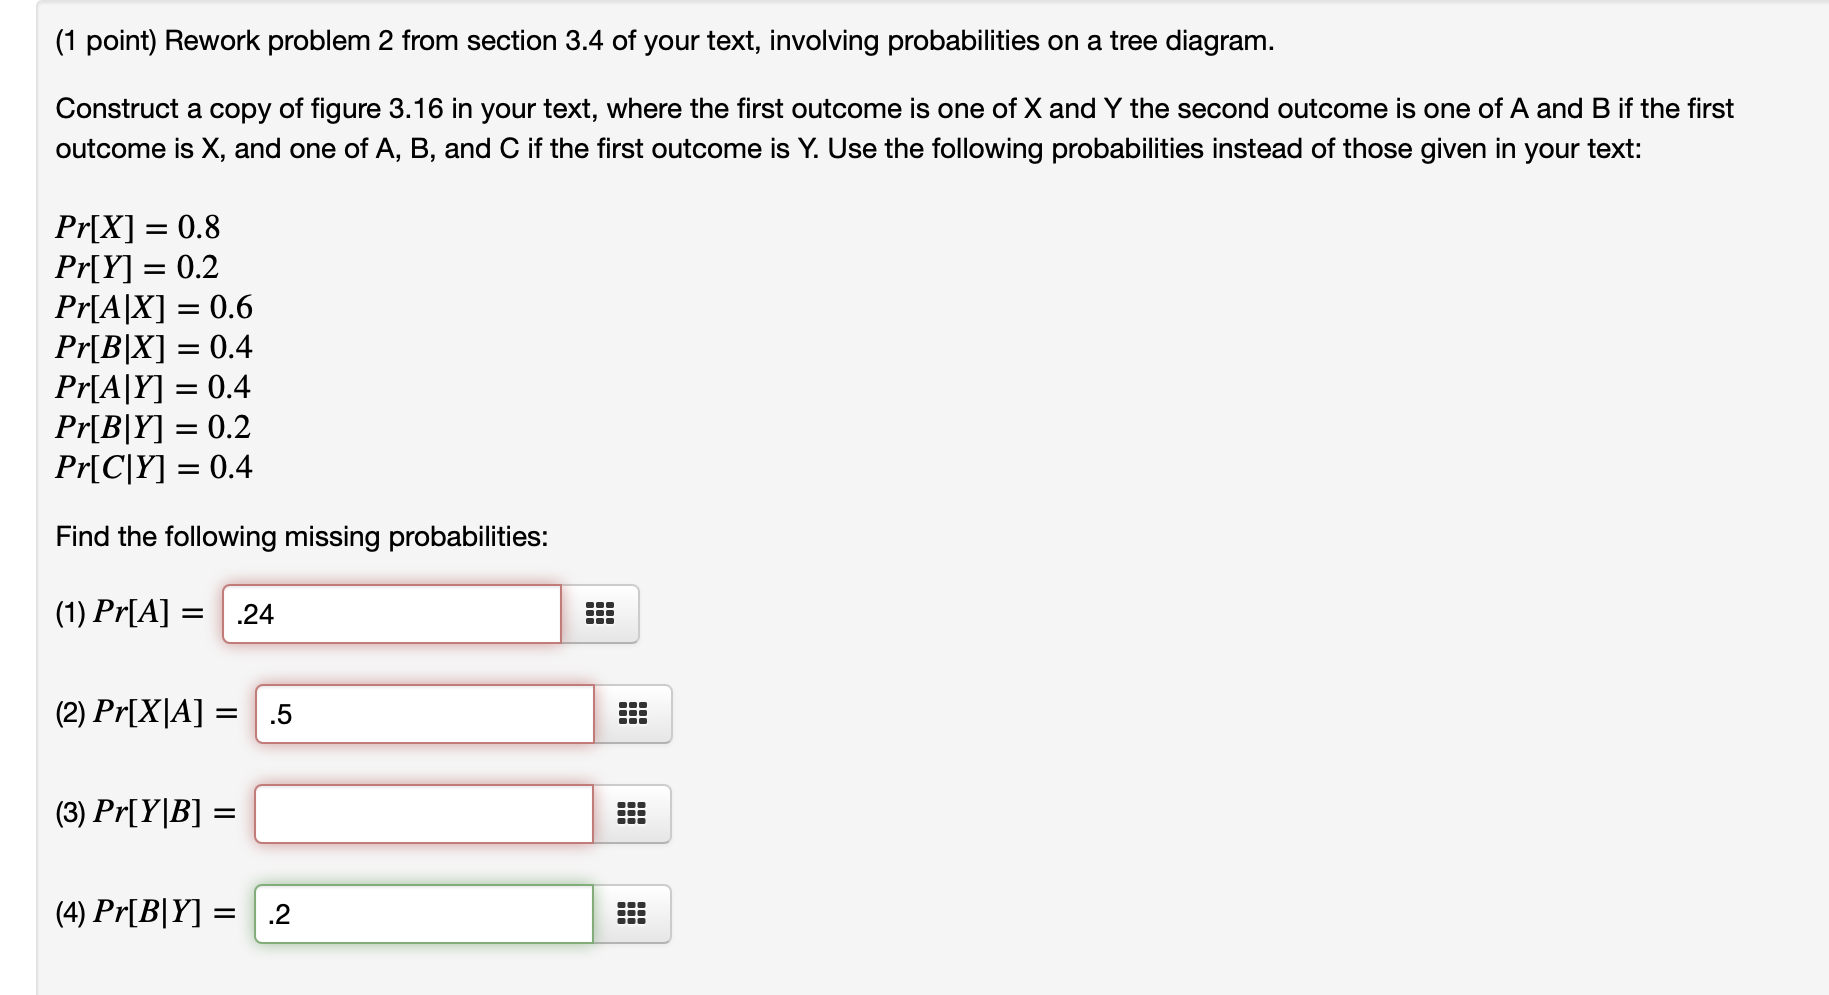
Task: Click the Pr[A|X] = 0.6 equation line
Action: [153, 308]
